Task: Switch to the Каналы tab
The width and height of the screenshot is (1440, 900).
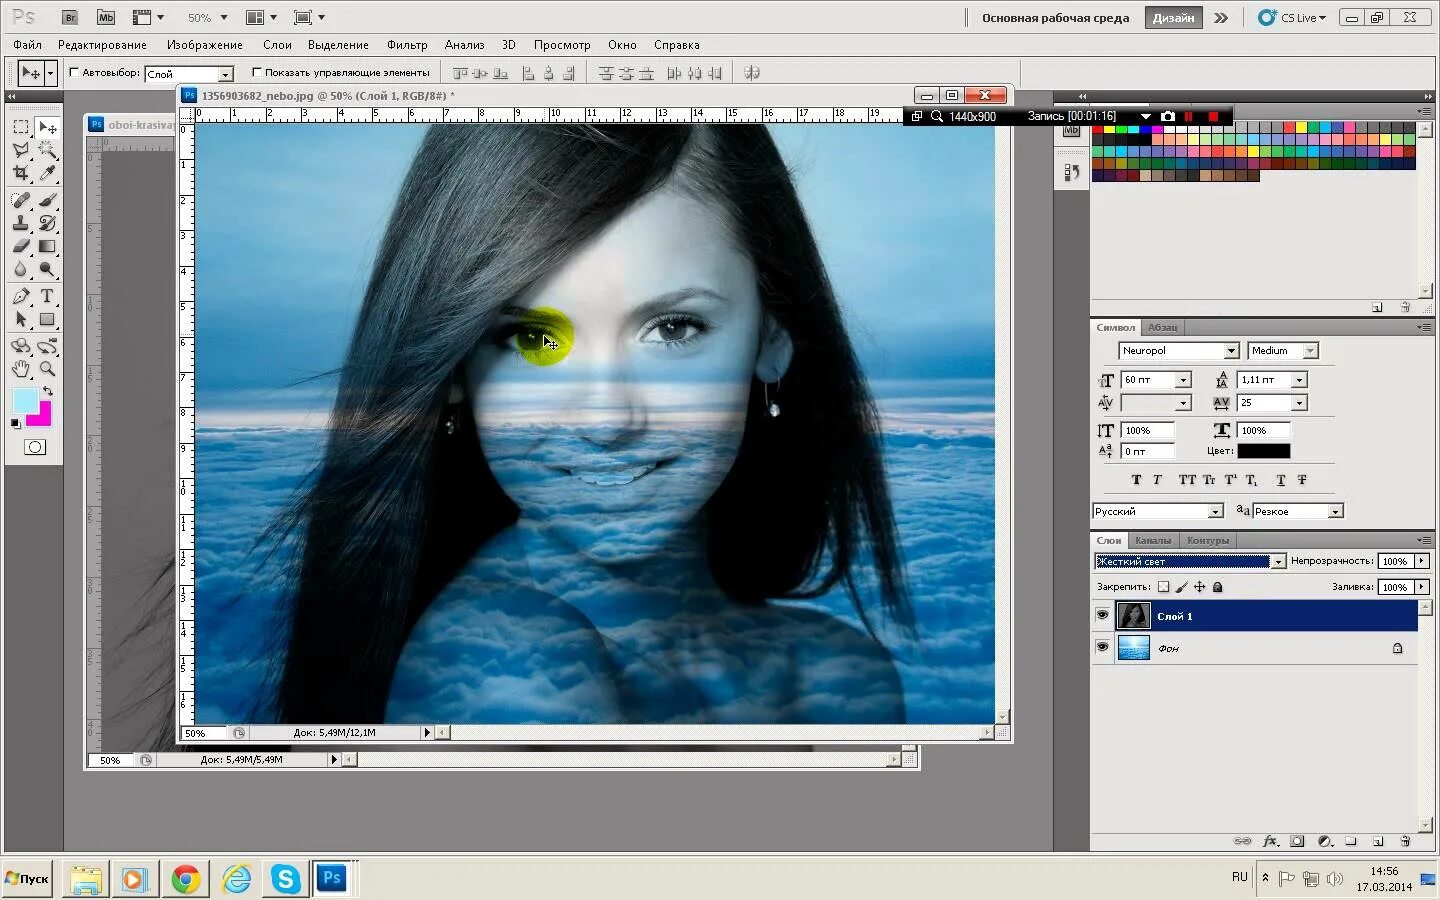Action: [1153, 540]
